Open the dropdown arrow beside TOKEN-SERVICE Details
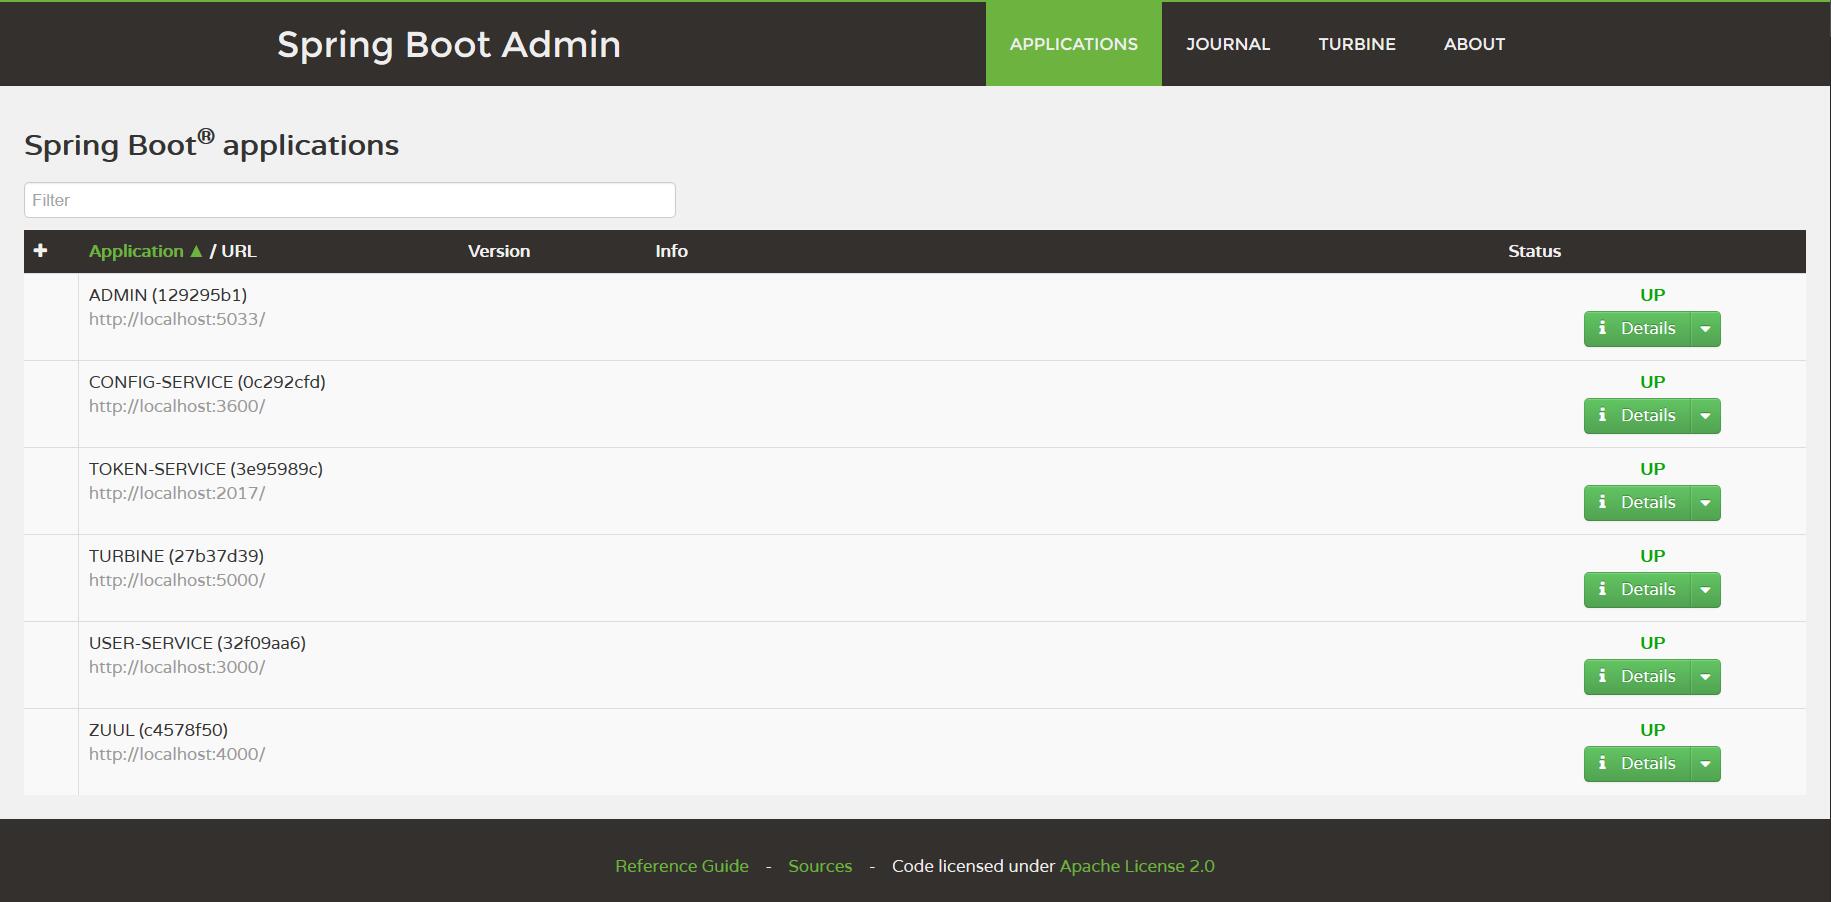1831x902 pixels. pos(1705,503)
